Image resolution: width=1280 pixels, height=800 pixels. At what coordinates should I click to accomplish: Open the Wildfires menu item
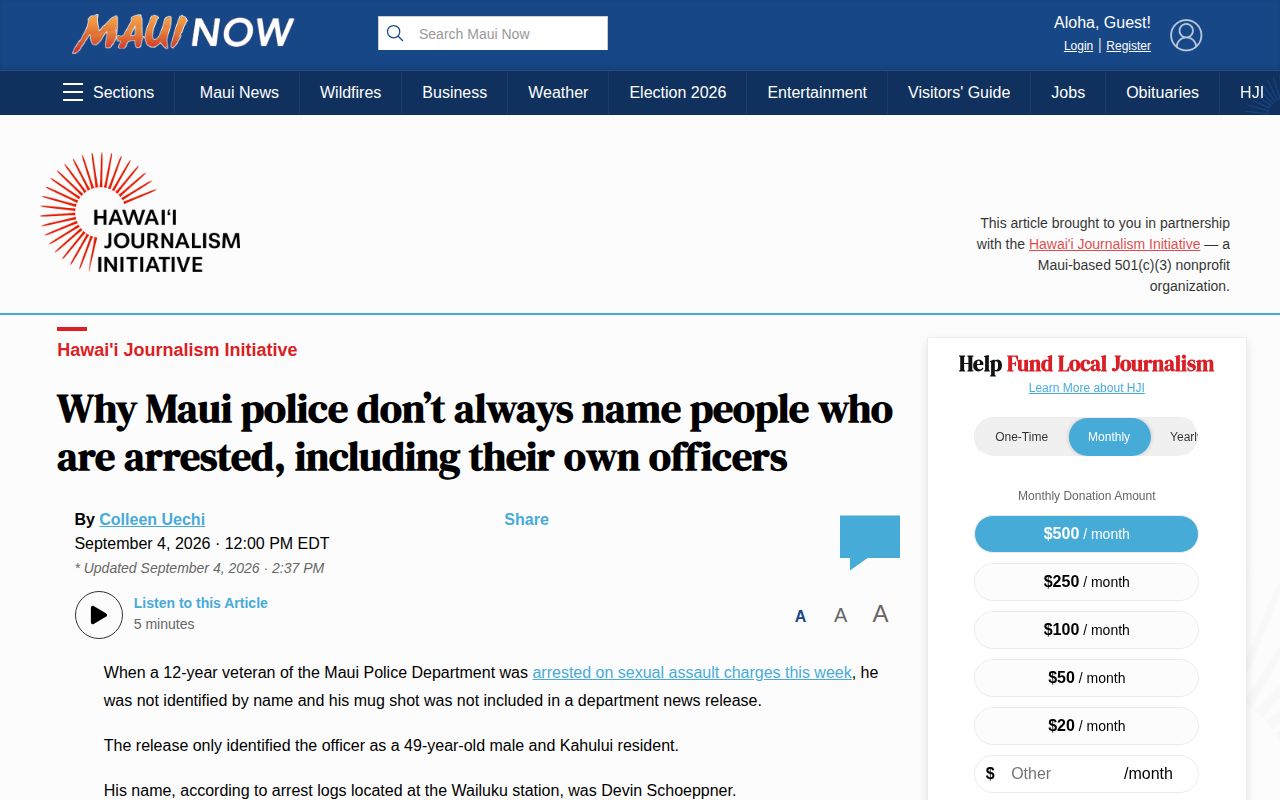pos(350,92)
